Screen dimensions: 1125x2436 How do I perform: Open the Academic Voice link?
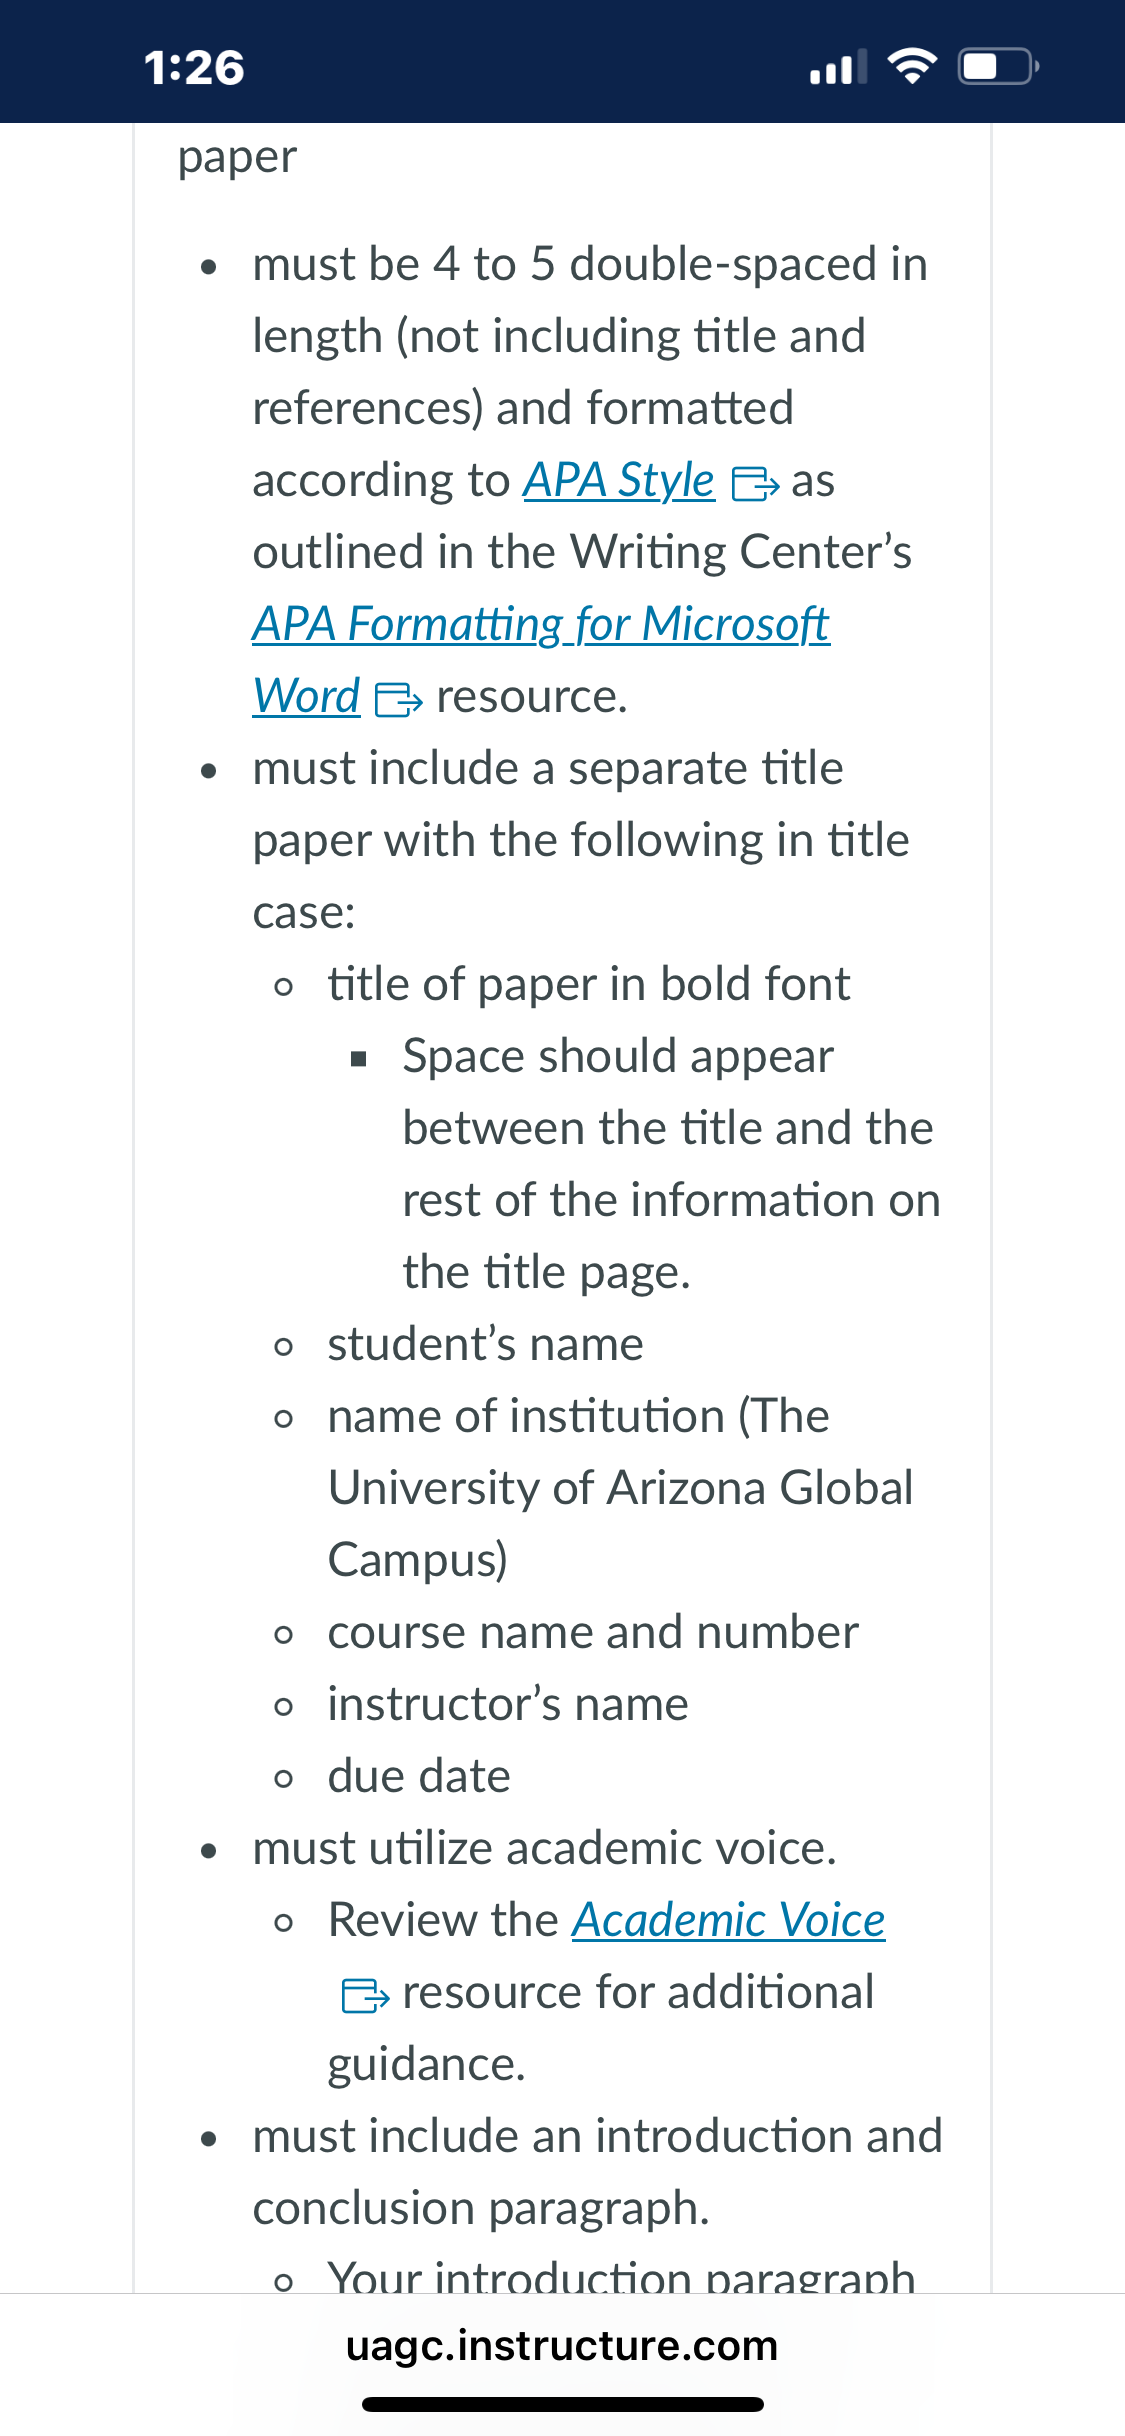728,1921
